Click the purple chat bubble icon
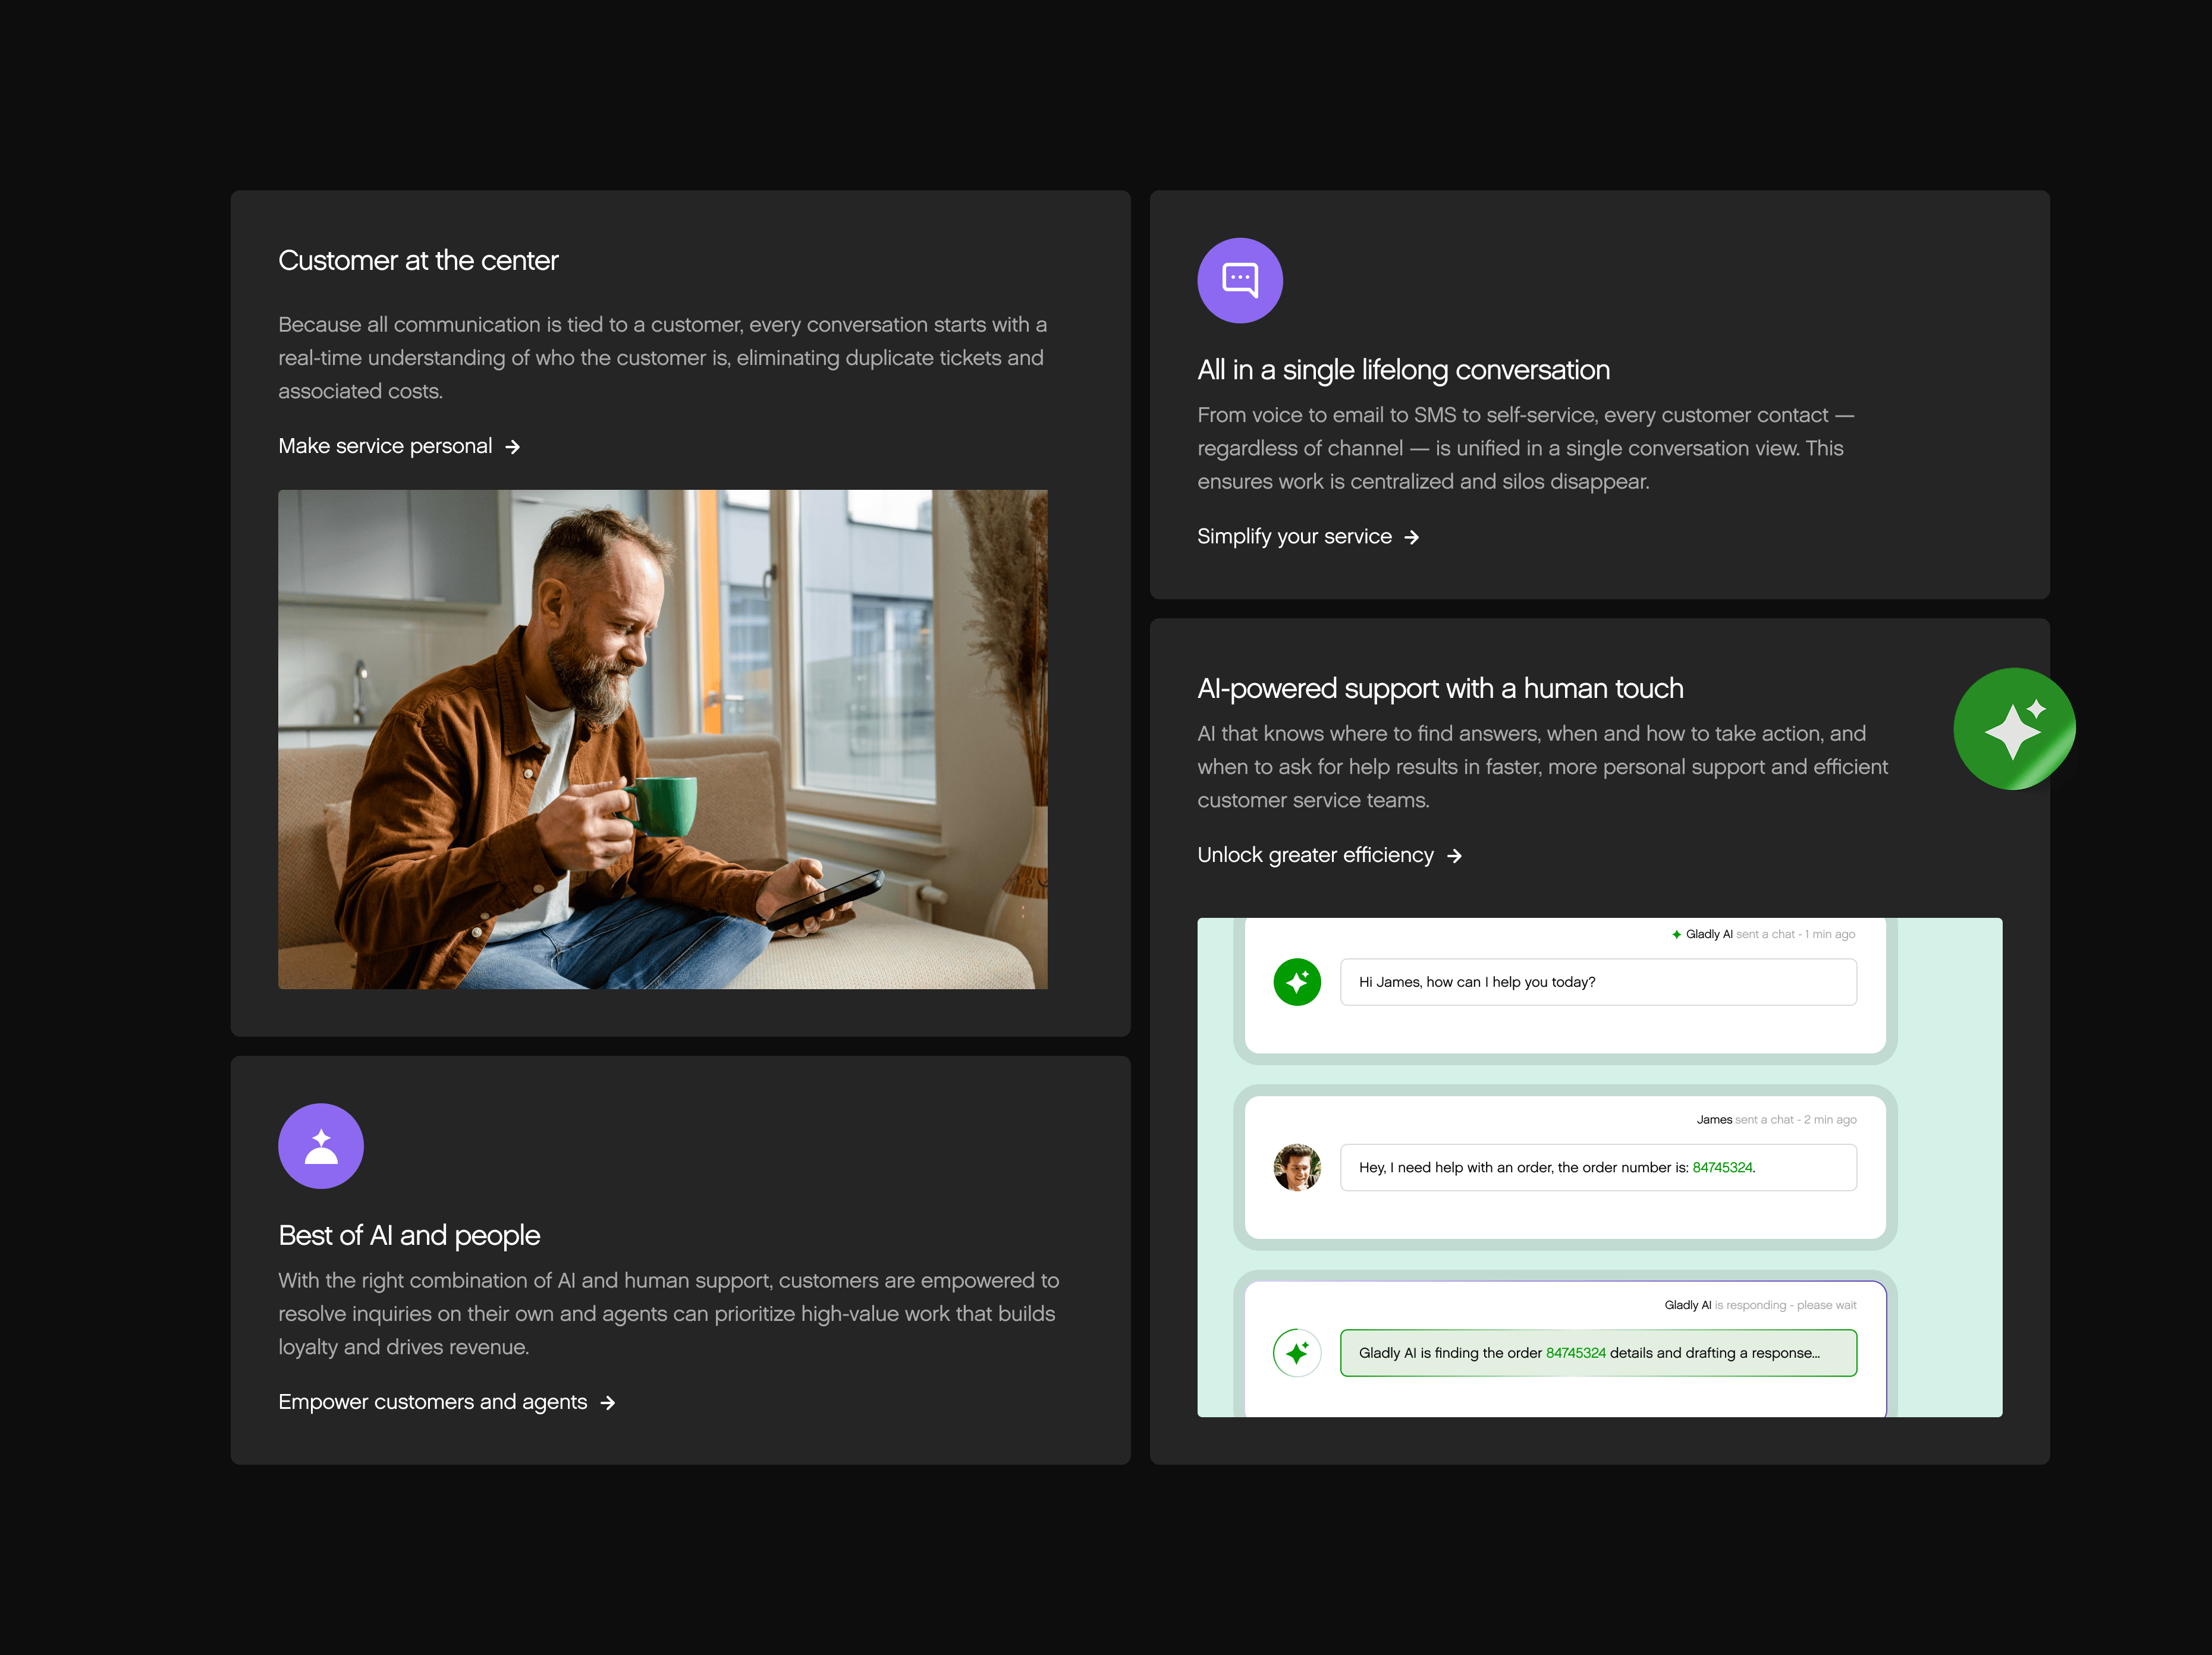2212x1655 pixels. (1240, 280)
